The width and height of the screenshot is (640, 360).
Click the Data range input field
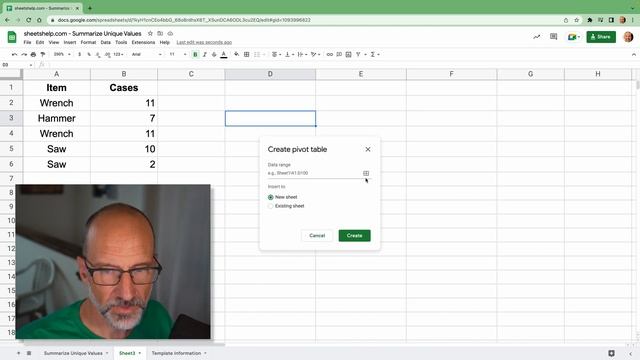click(314, 173)
